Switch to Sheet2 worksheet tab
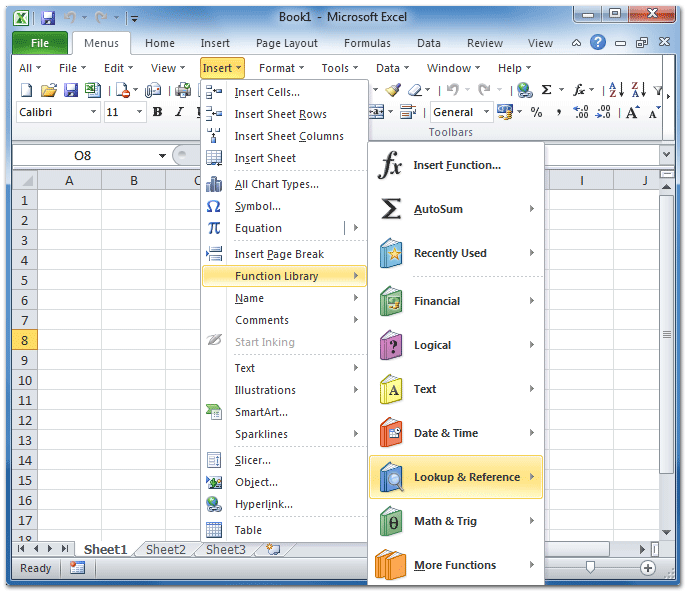688x595 pixels. (x=165, y=549)
